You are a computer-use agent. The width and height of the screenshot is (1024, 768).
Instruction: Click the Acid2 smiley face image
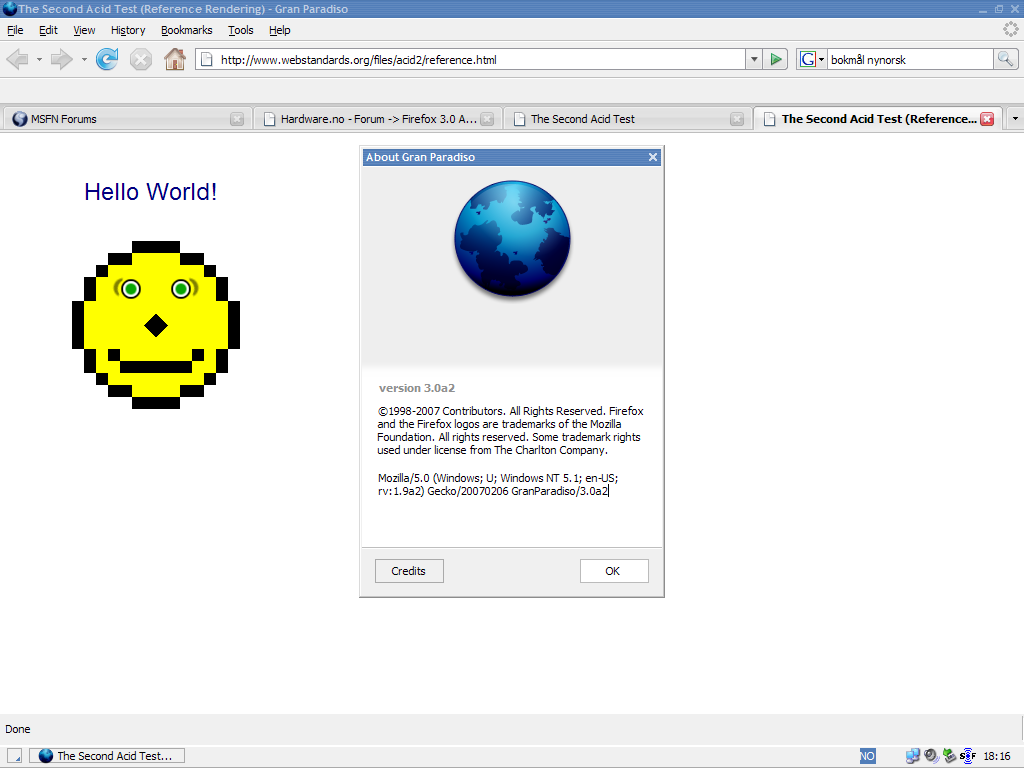[156, 325]
